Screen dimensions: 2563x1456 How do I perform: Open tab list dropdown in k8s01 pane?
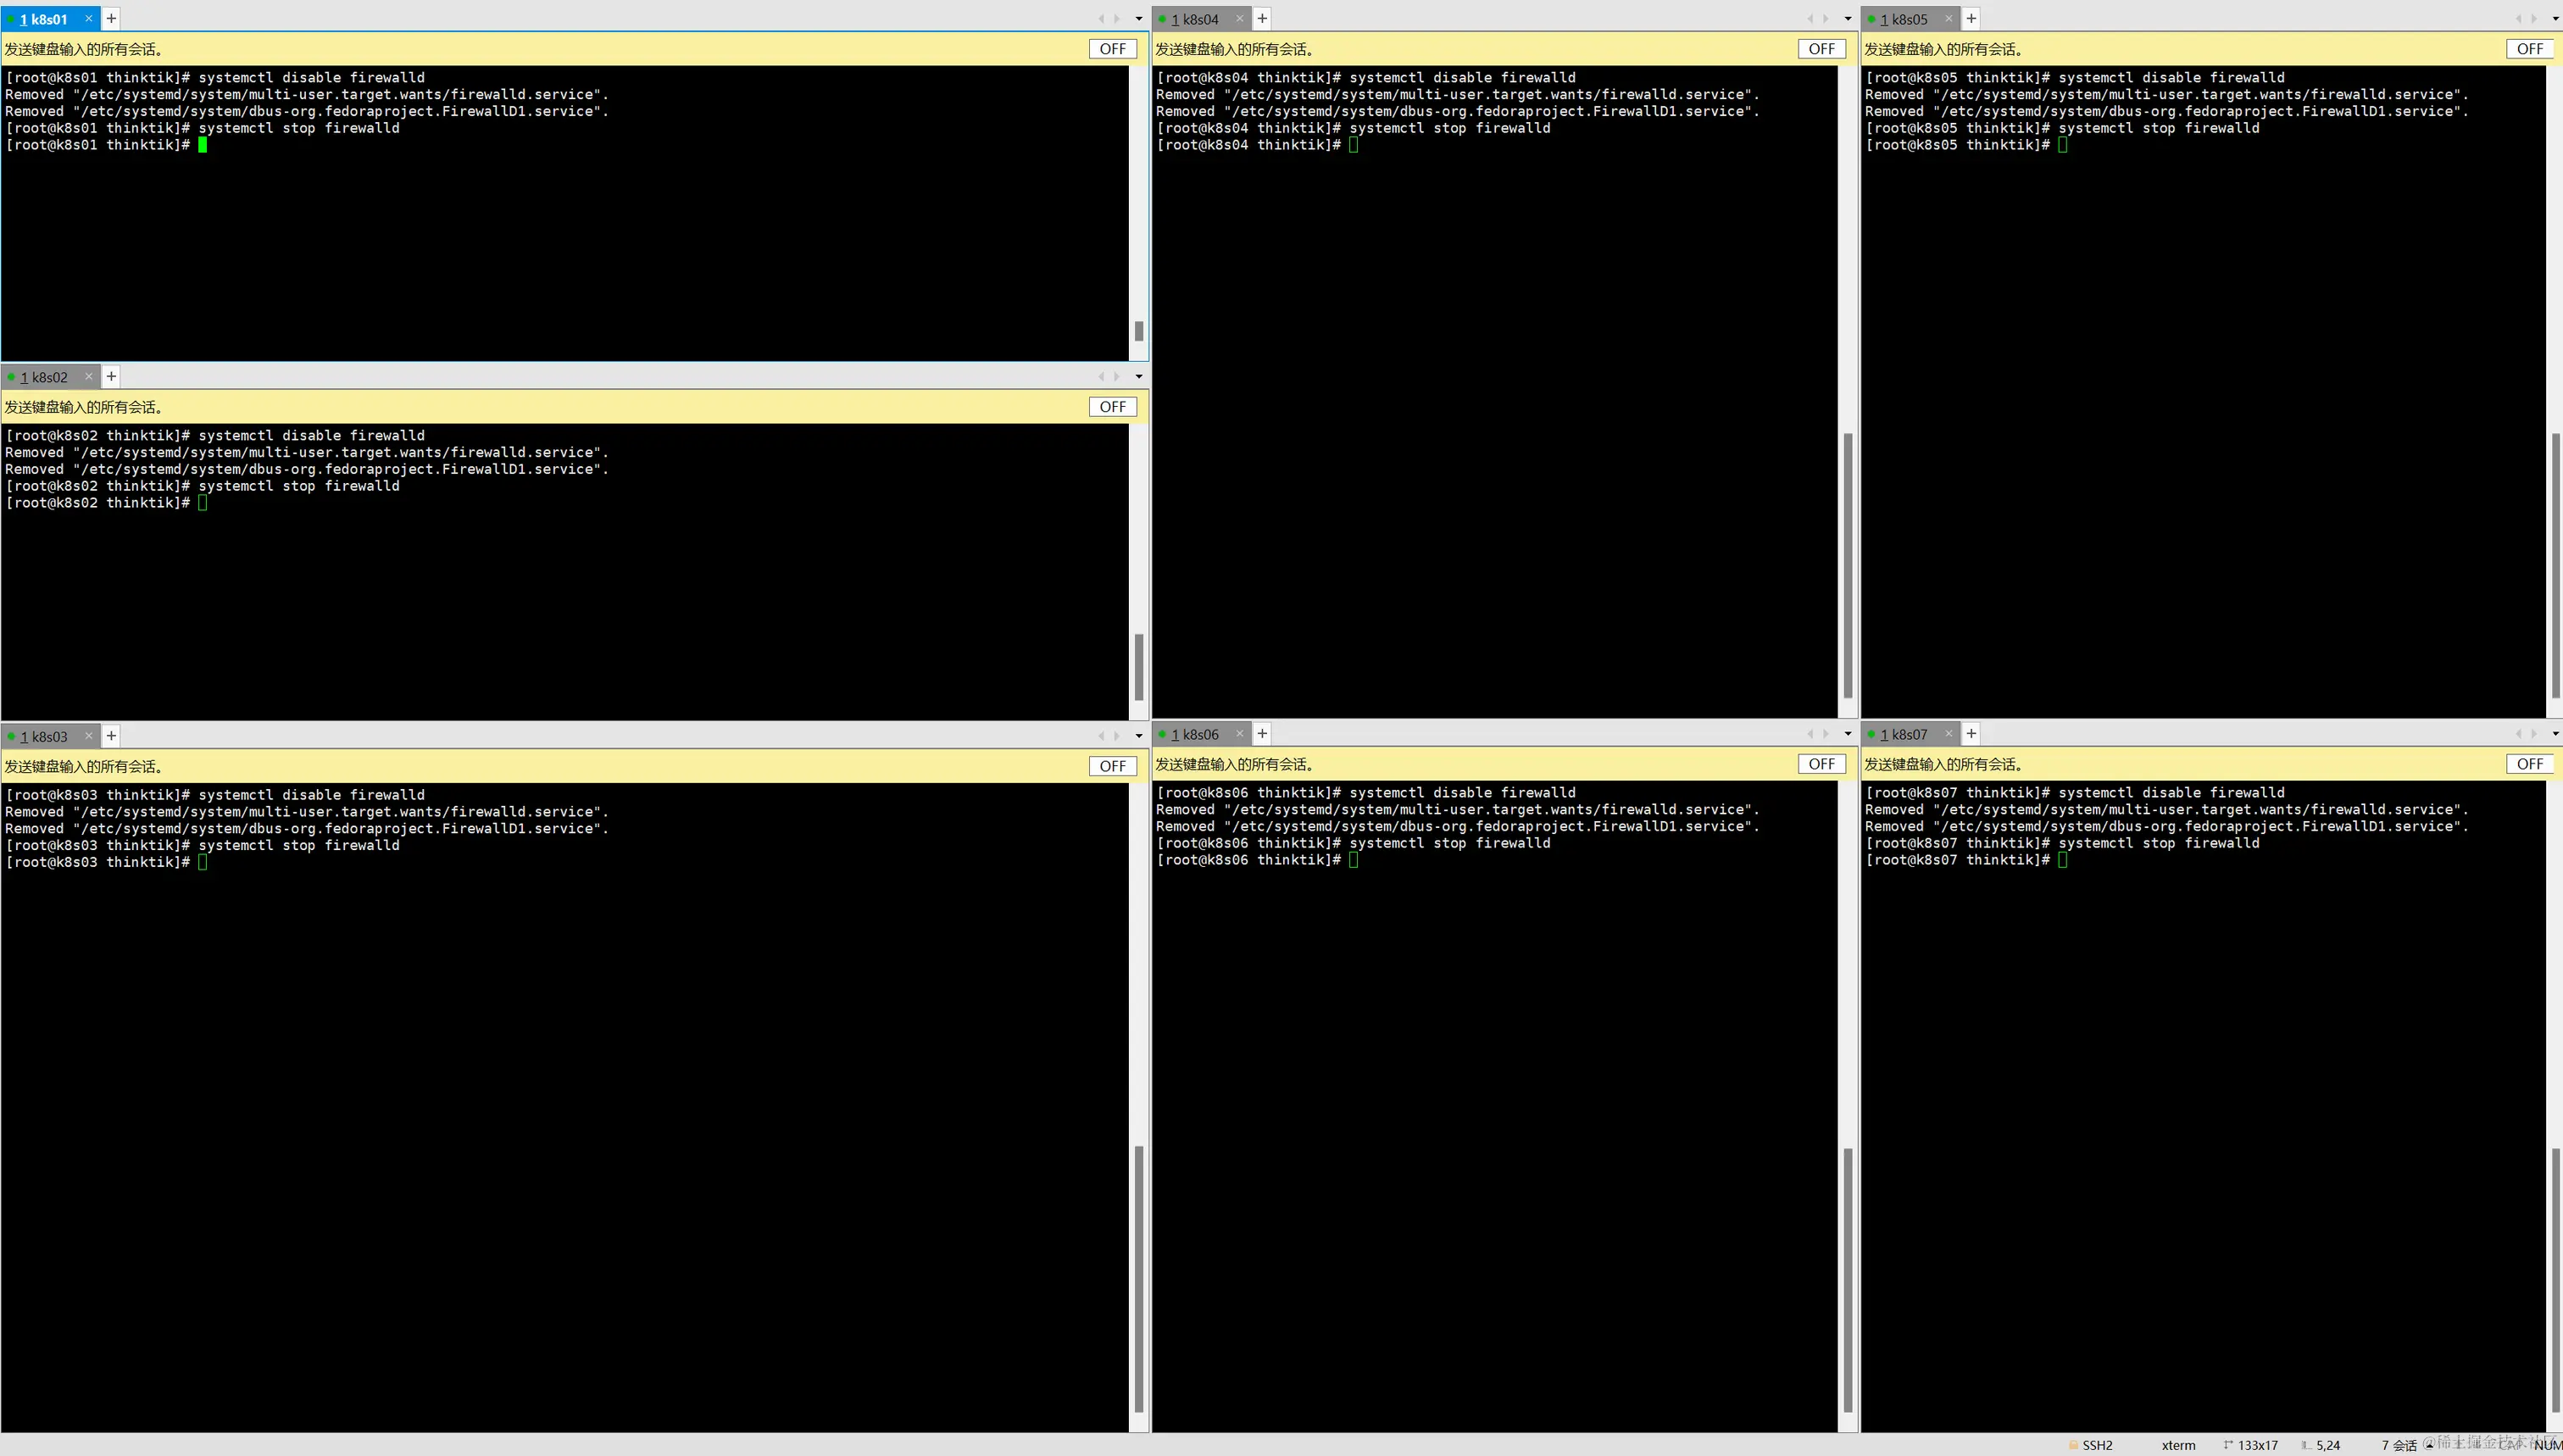point(1138,18)
